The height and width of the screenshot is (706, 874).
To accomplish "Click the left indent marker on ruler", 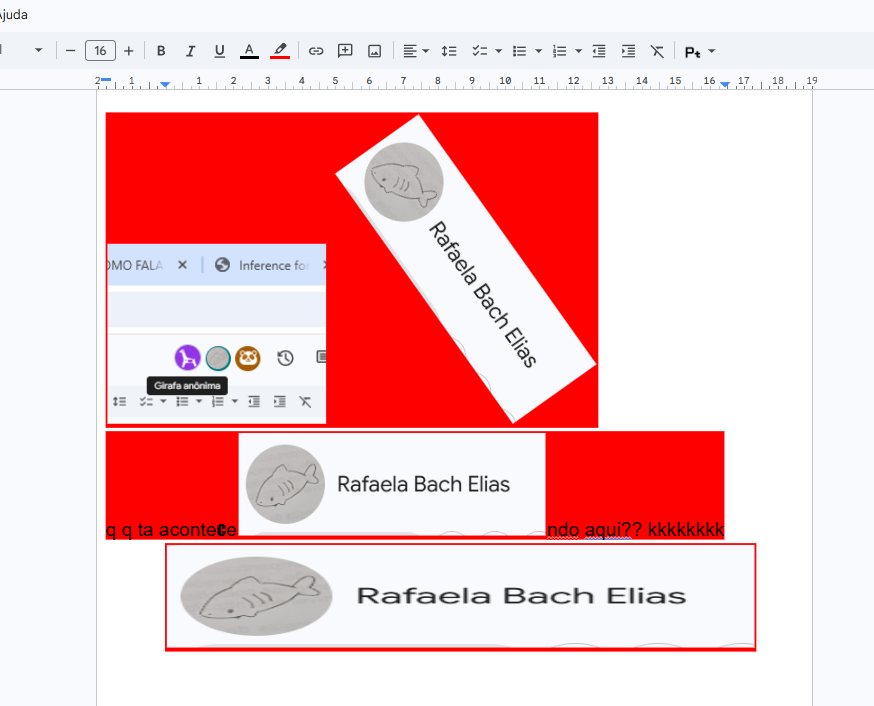I will tap(165, 85).
